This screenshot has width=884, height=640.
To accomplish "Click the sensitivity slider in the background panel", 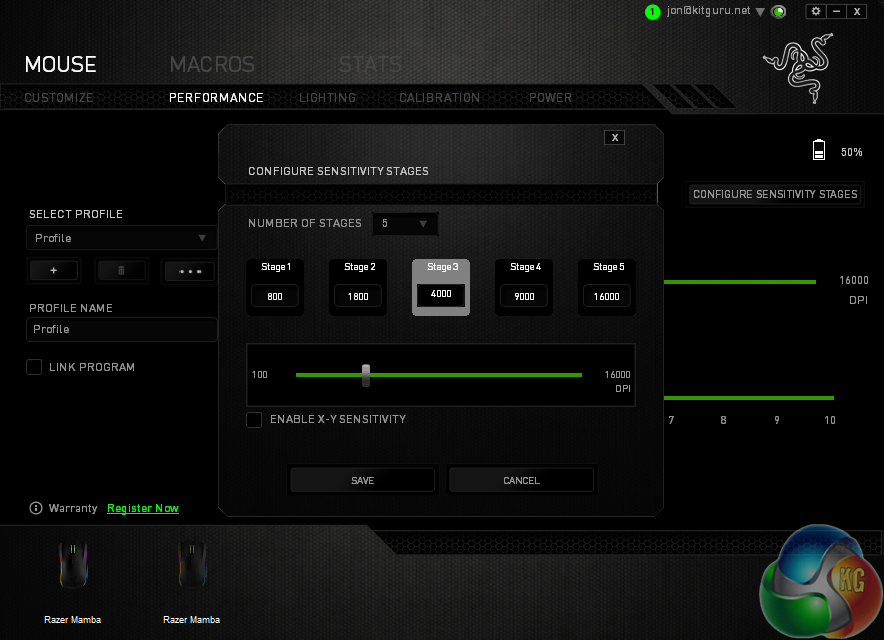I will (x=740, y=281).
